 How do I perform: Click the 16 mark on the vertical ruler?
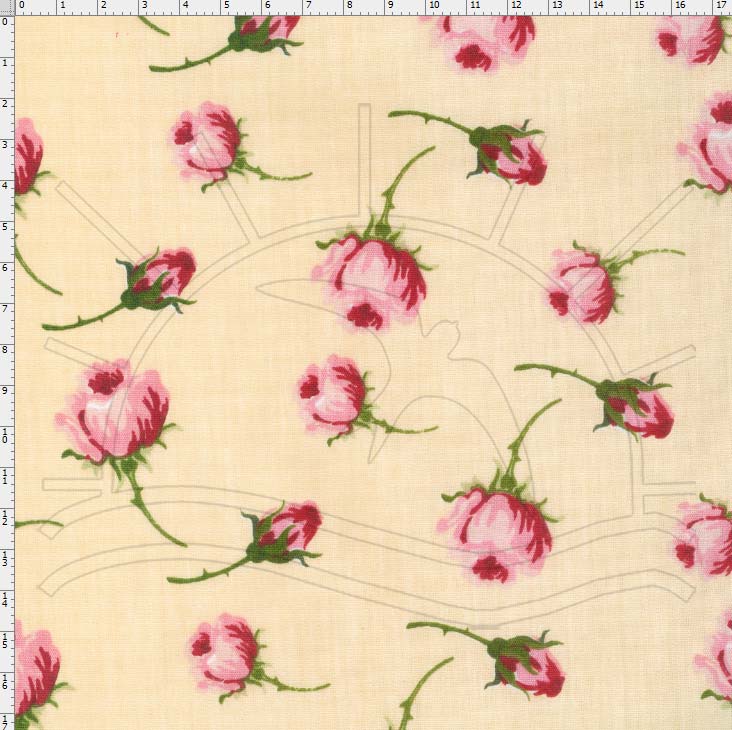click(x=5, y=682)
